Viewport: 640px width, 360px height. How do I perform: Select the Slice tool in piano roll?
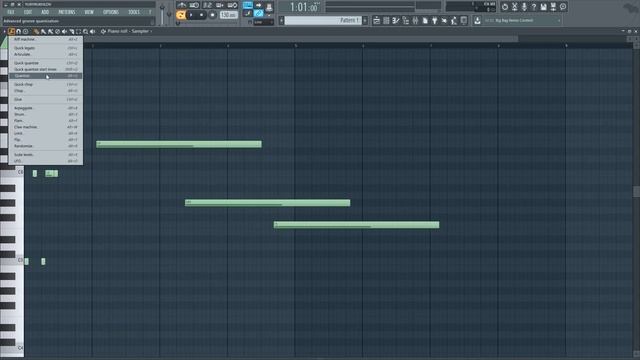click(71, 31)
